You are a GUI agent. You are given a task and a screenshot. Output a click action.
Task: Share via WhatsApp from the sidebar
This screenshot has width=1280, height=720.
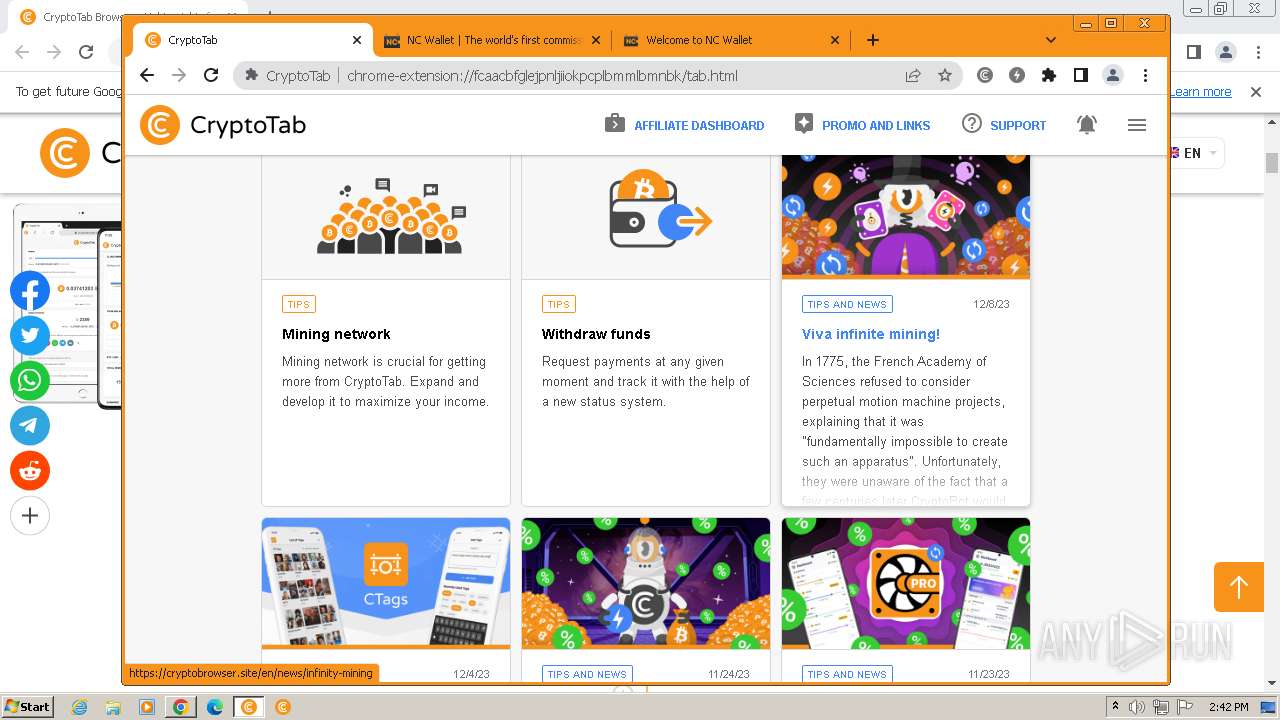(30, 381)
